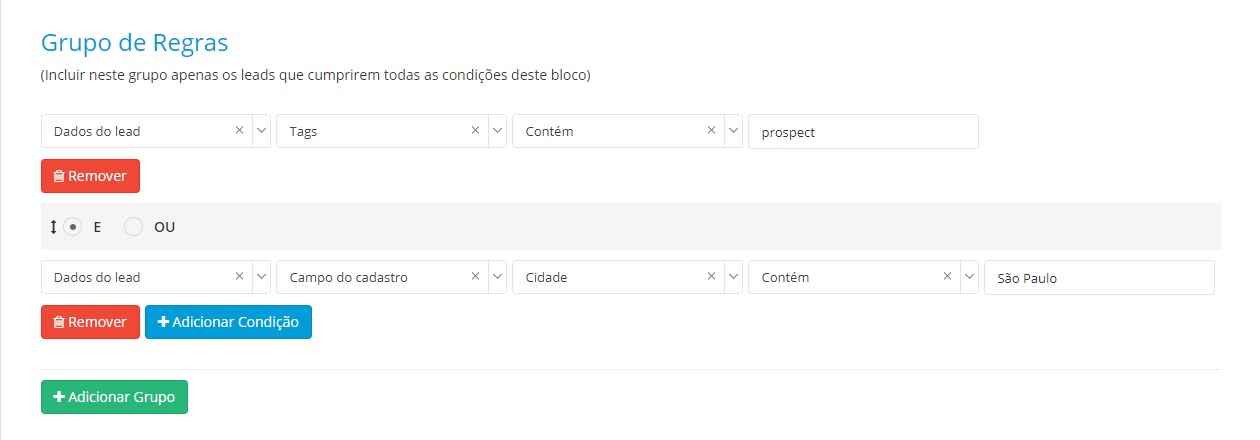Expand the first Dados do lead dropdown
1260x440 pixels.
click(261, 131)
